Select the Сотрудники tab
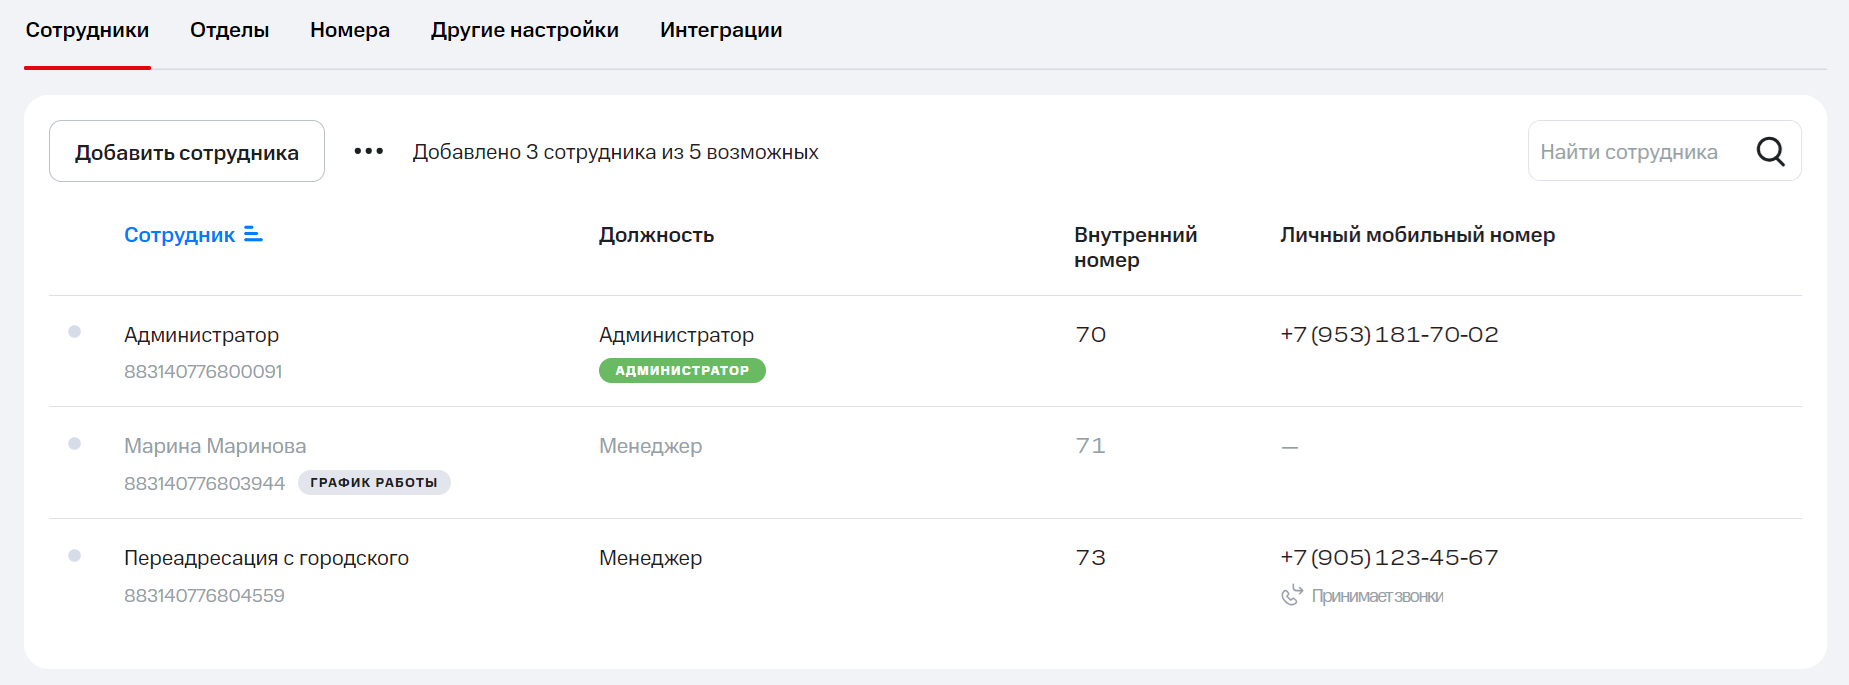The image size is (1849, 685). [x=87, y=30]
